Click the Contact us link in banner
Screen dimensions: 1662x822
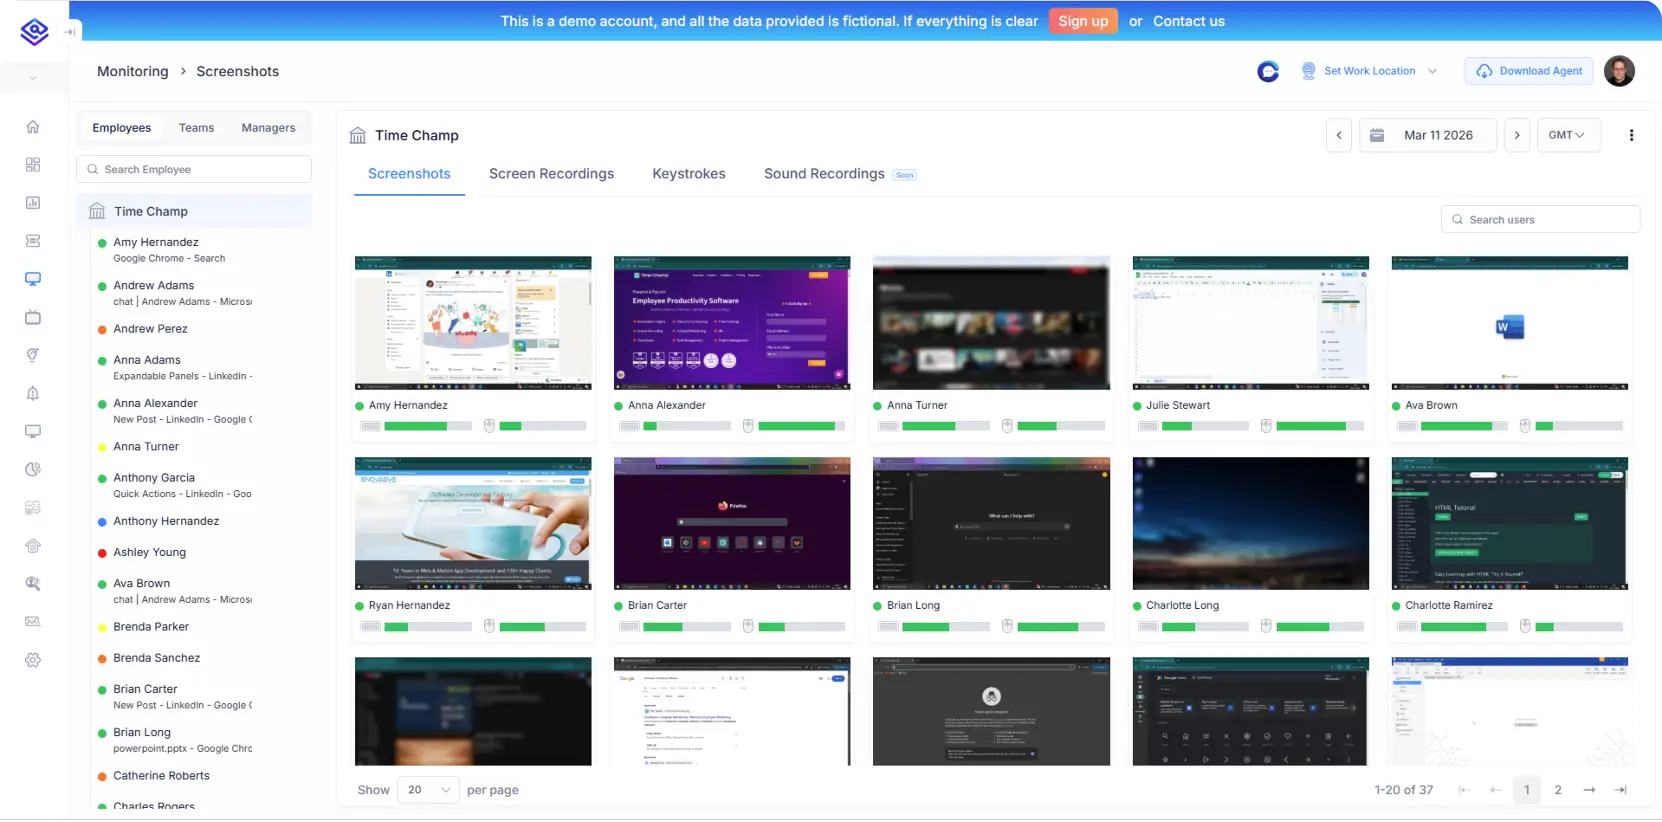(1188, 21)
